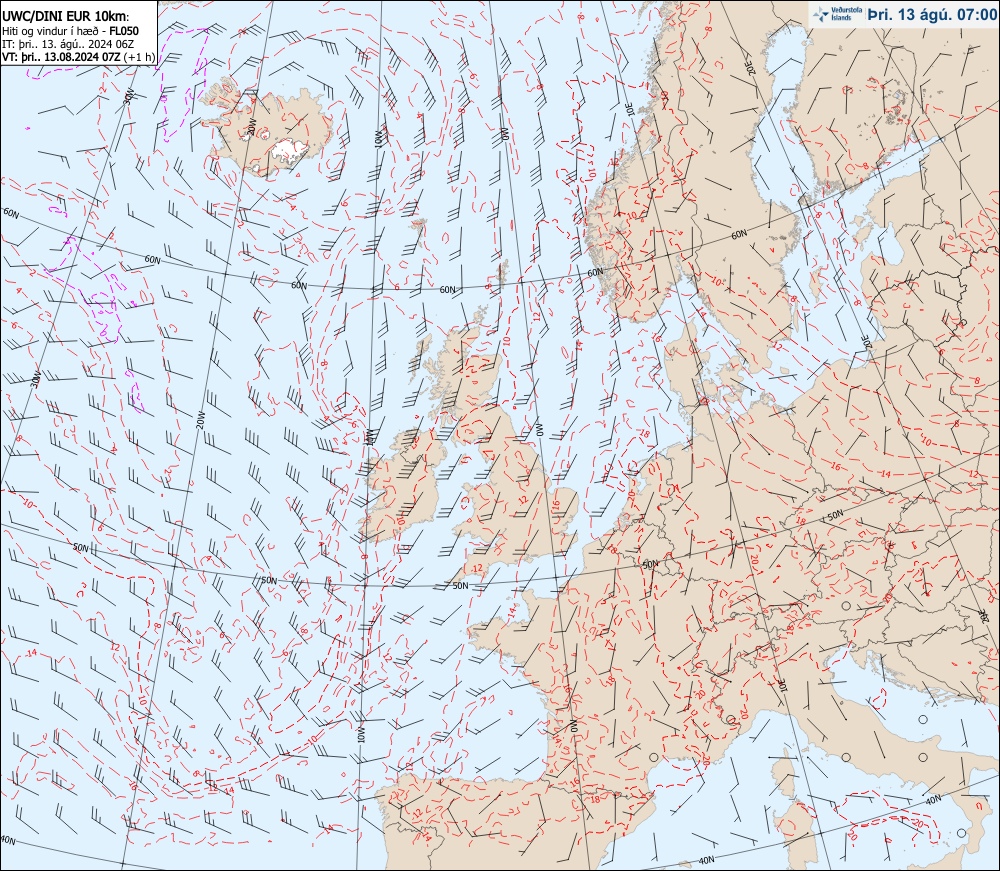Click the '20E' label over northern Sweden
Image resolution: width=1000 pixels, height=871 pixels.
point(750,68)
